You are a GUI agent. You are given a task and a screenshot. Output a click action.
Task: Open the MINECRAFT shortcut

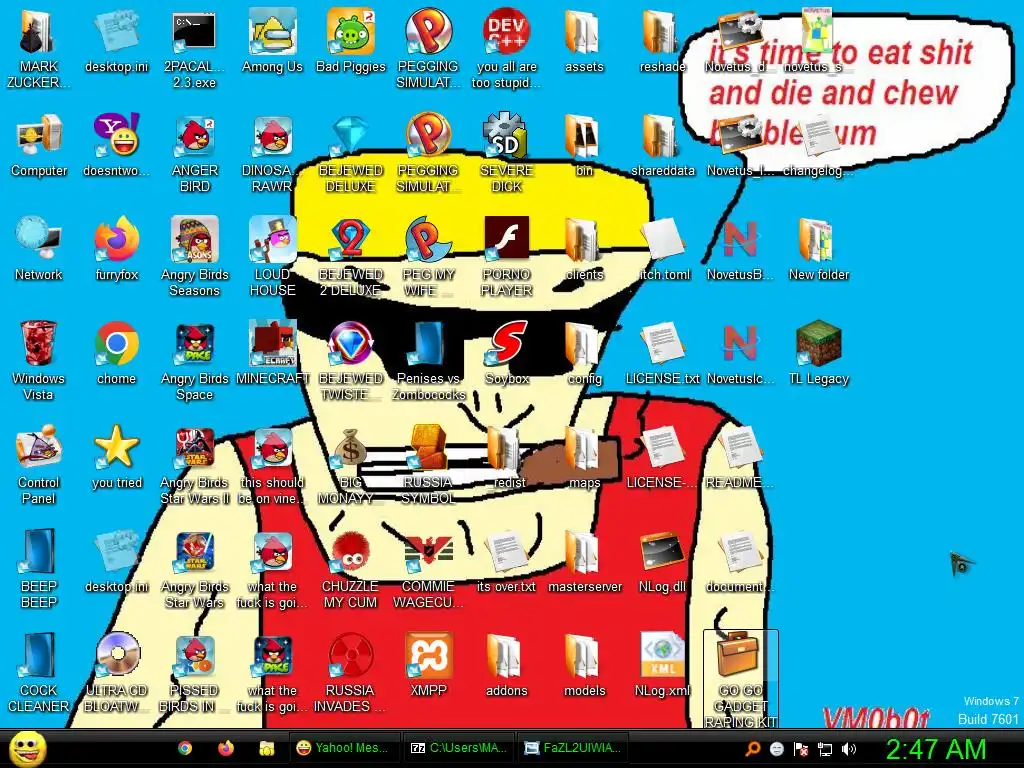tap(272, 353)
